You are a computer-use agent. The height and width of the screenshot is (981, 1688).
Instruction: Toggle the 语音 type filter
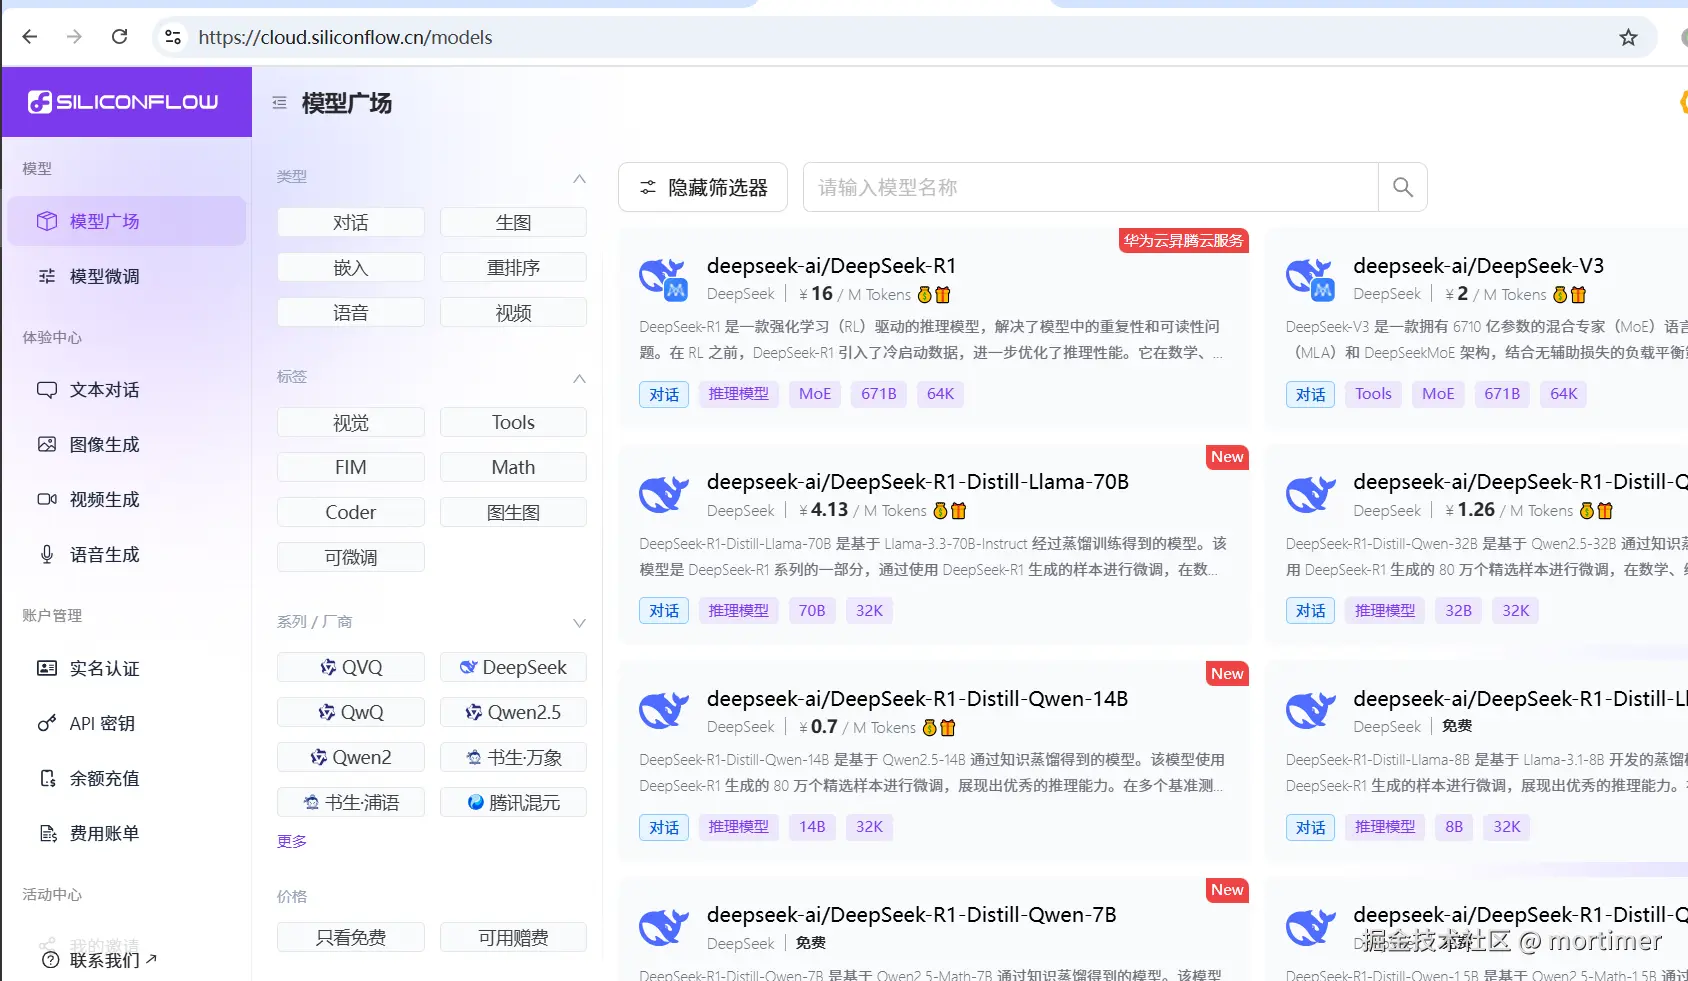tap(351, 312)
